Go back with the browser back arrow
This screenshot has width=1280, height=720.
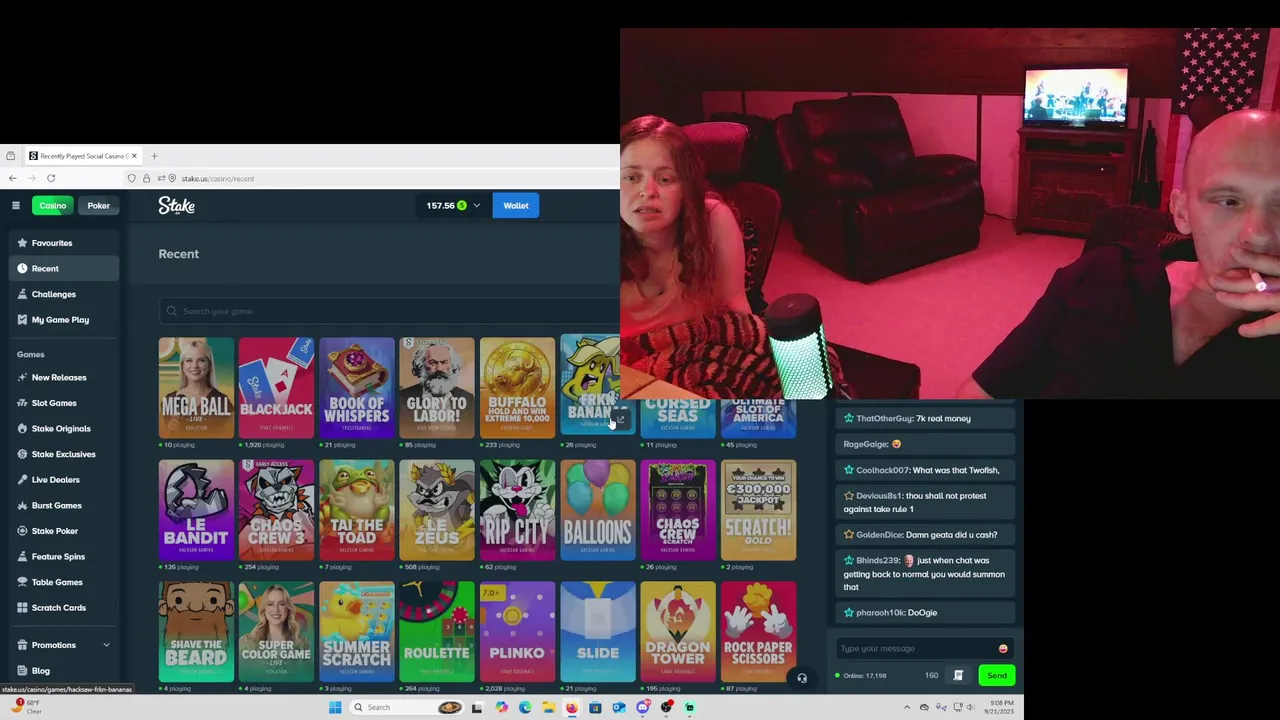[x=12, y=178]
